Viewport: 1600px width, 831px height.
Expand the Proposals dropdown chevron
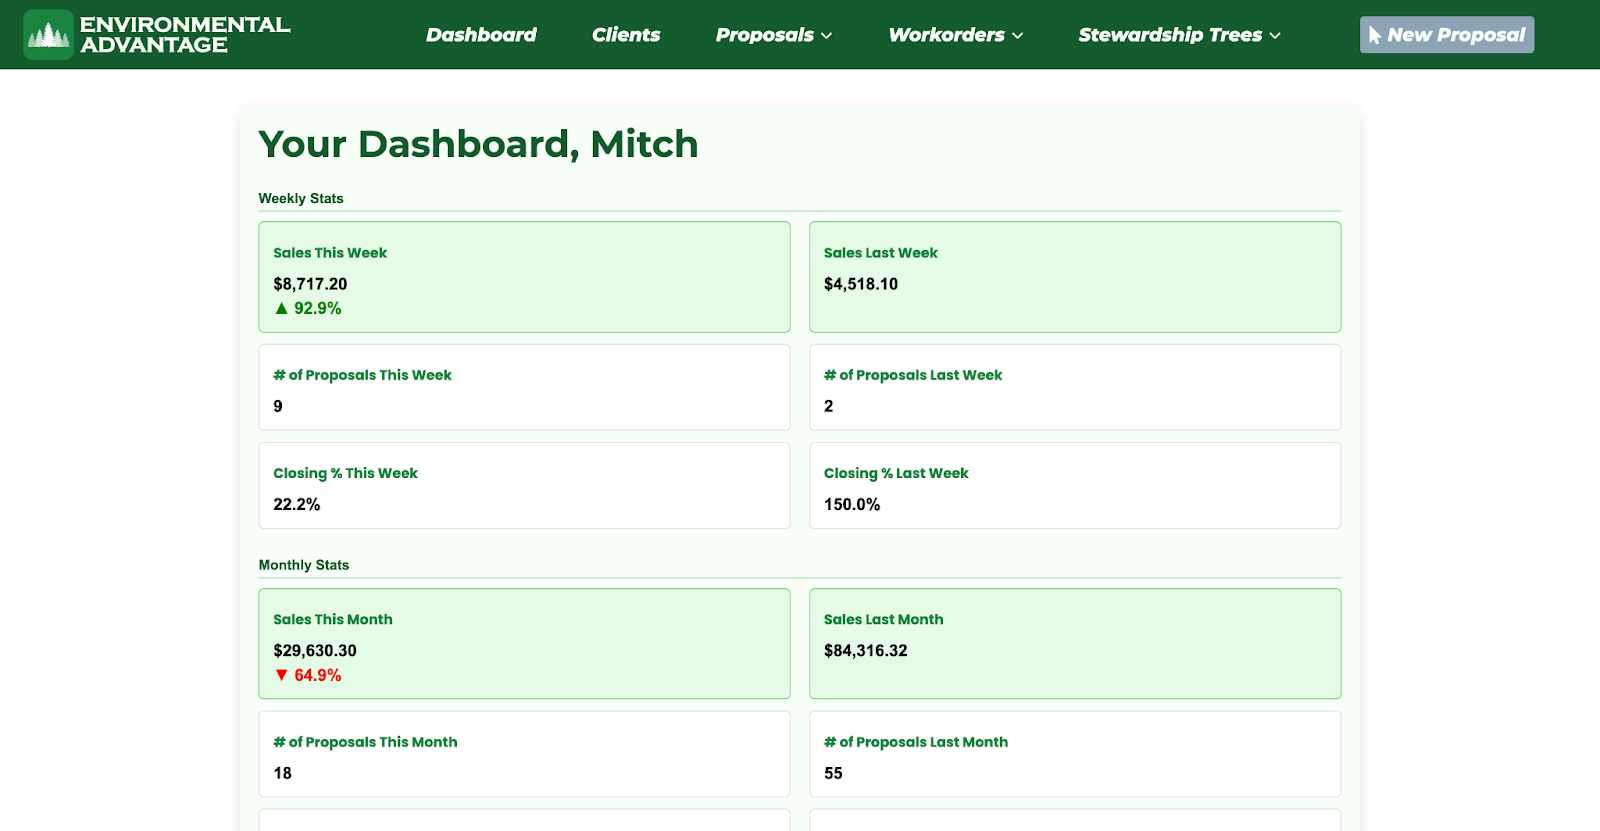coord(827,36)
